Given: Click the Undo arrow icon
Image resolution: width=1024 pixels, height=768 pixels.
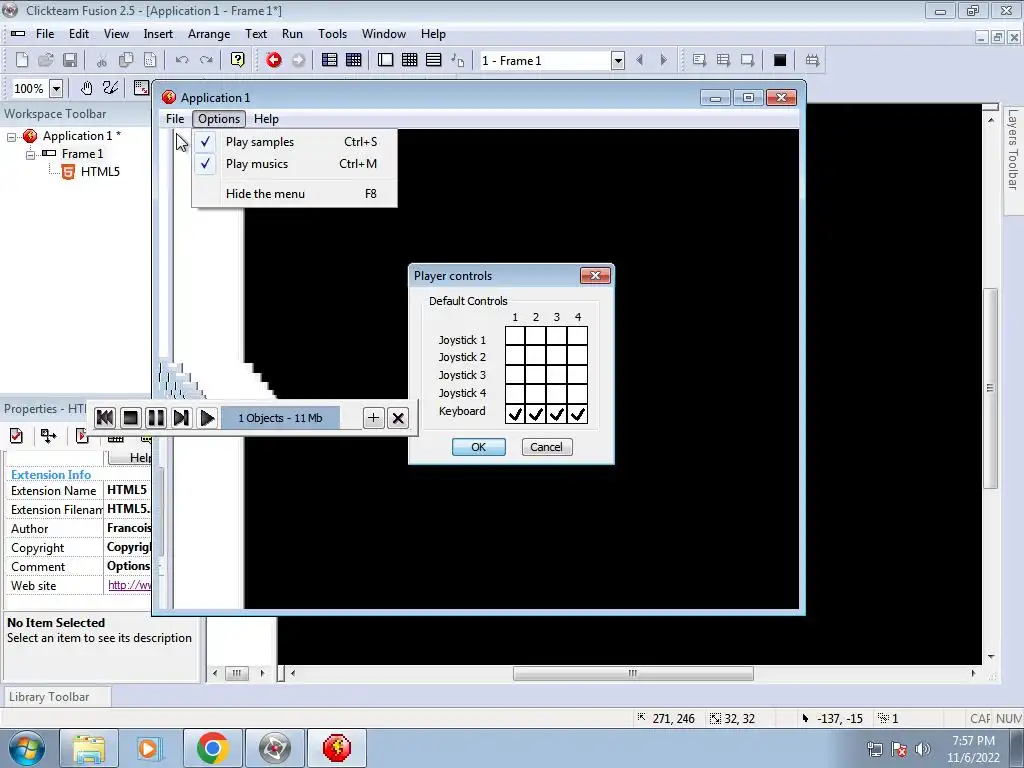Looking at the screenshot, I should pos(182,60).
